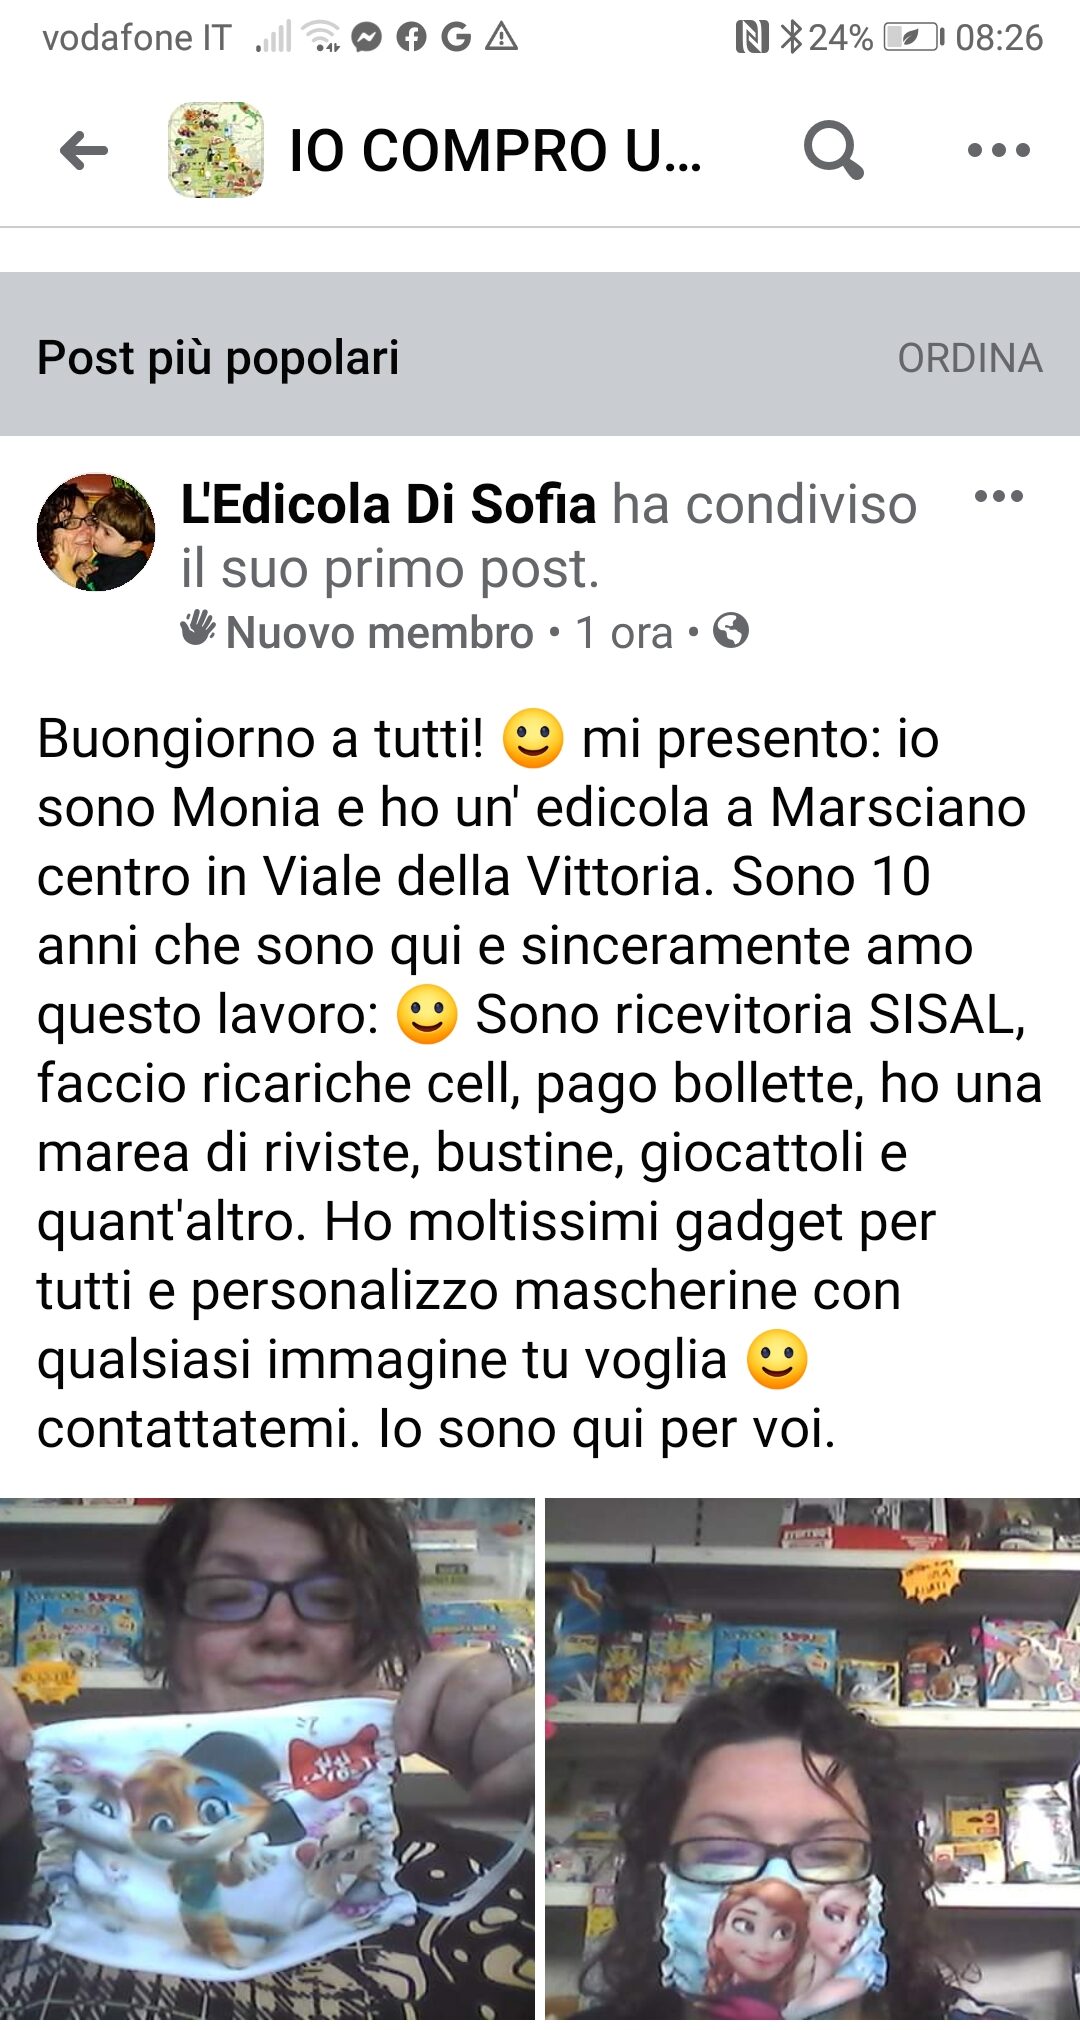
Task: Tap the Post più popolari header
Action: point(218,358)
